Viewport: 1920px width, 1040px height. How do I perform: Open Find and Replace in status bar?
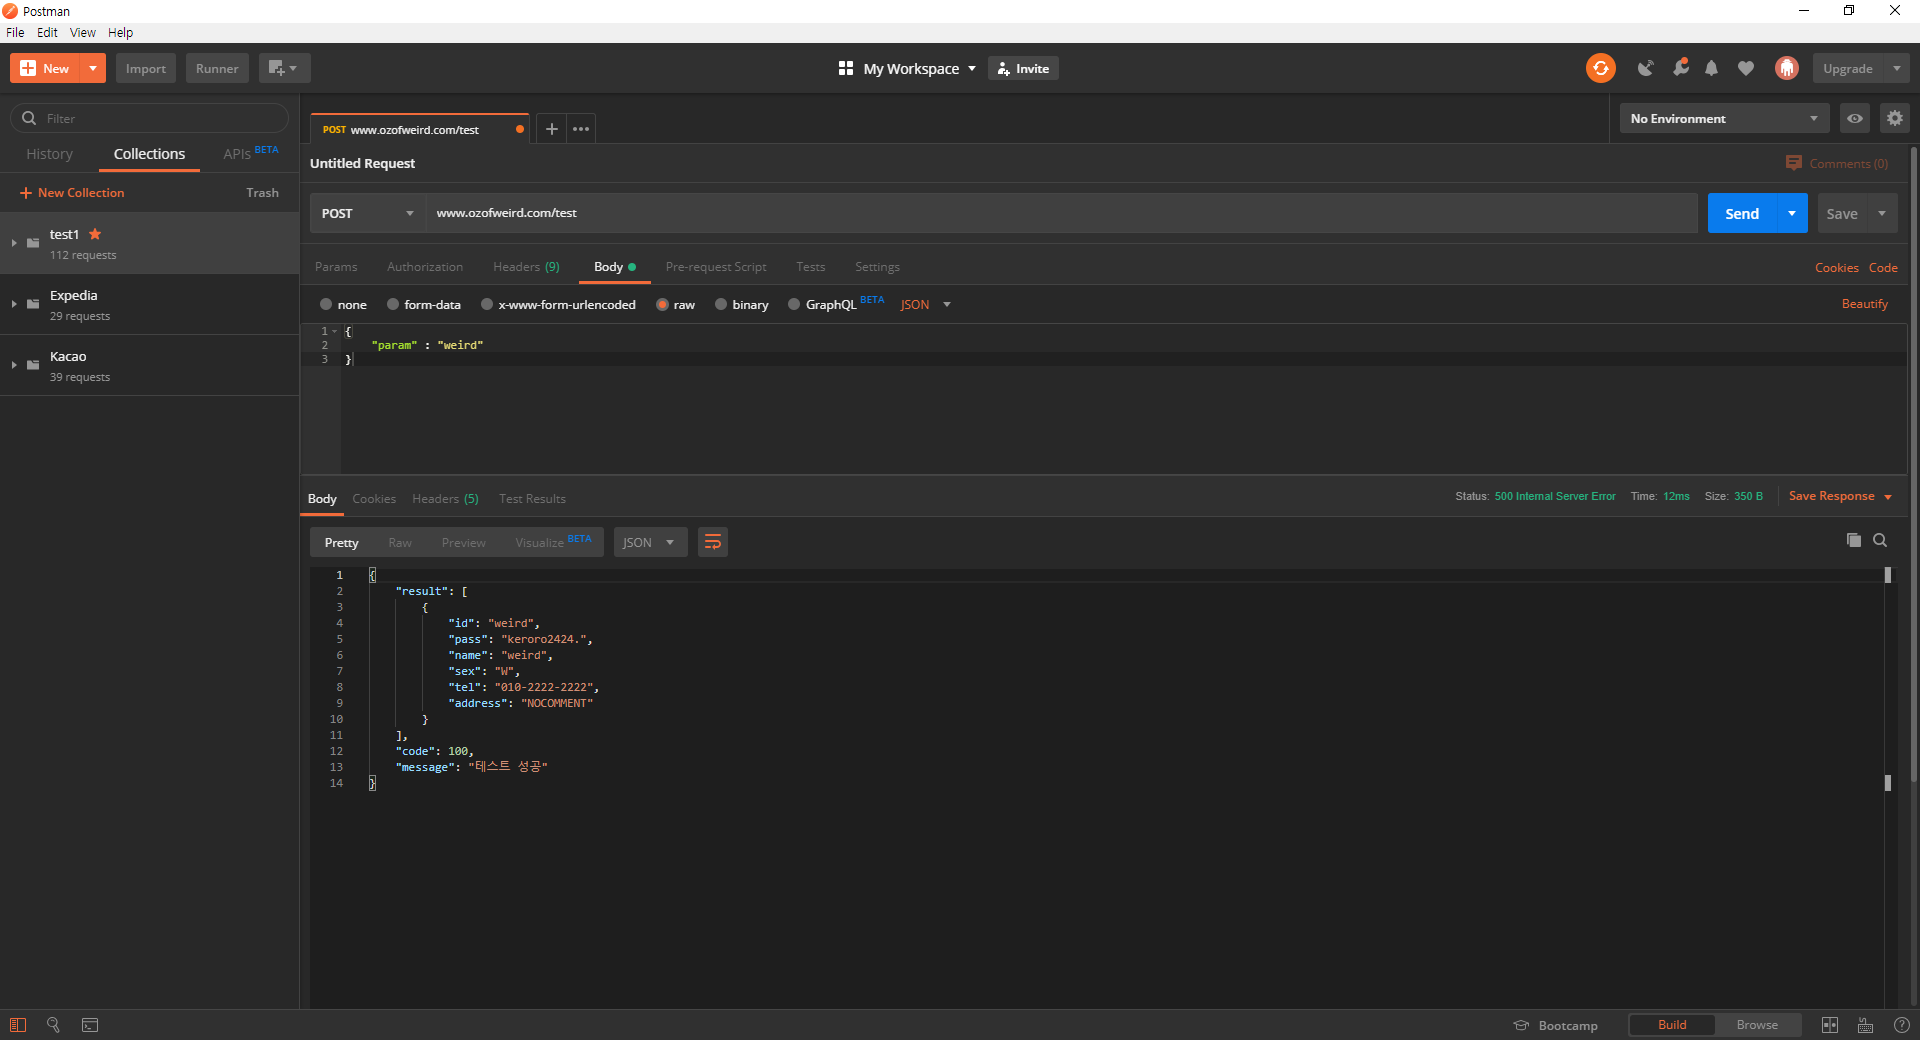click(x=53, y=1025)
